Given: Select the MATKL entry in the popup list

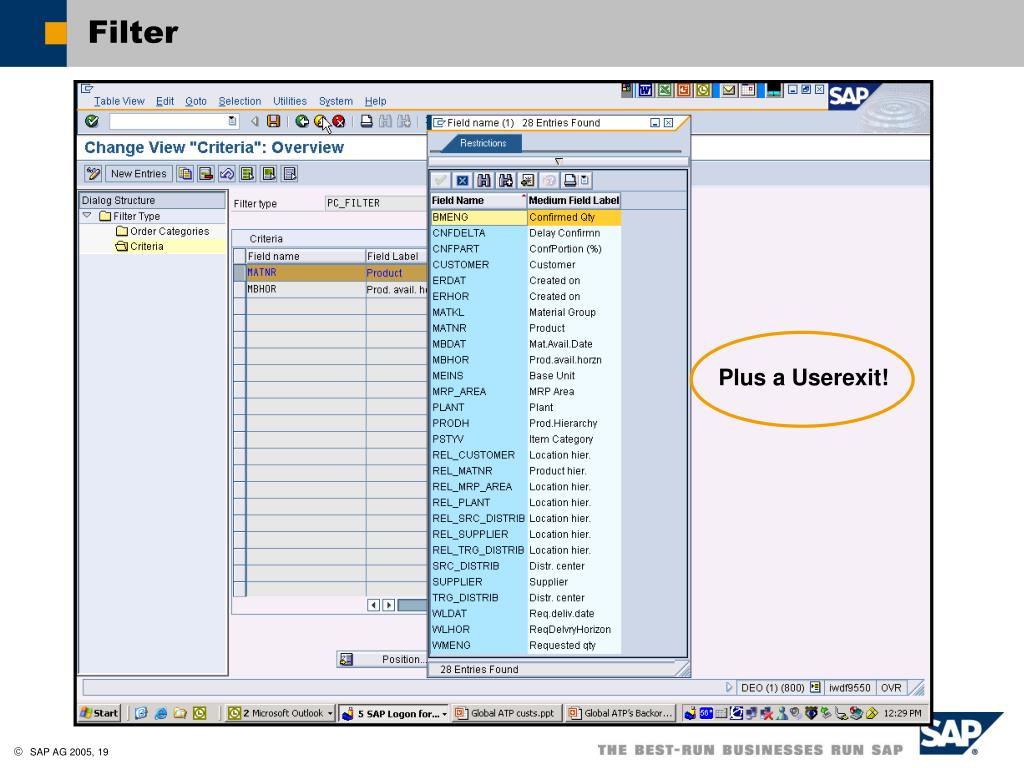Looking at the screenshot, I should pyautogui.click(x=526, y=312).
